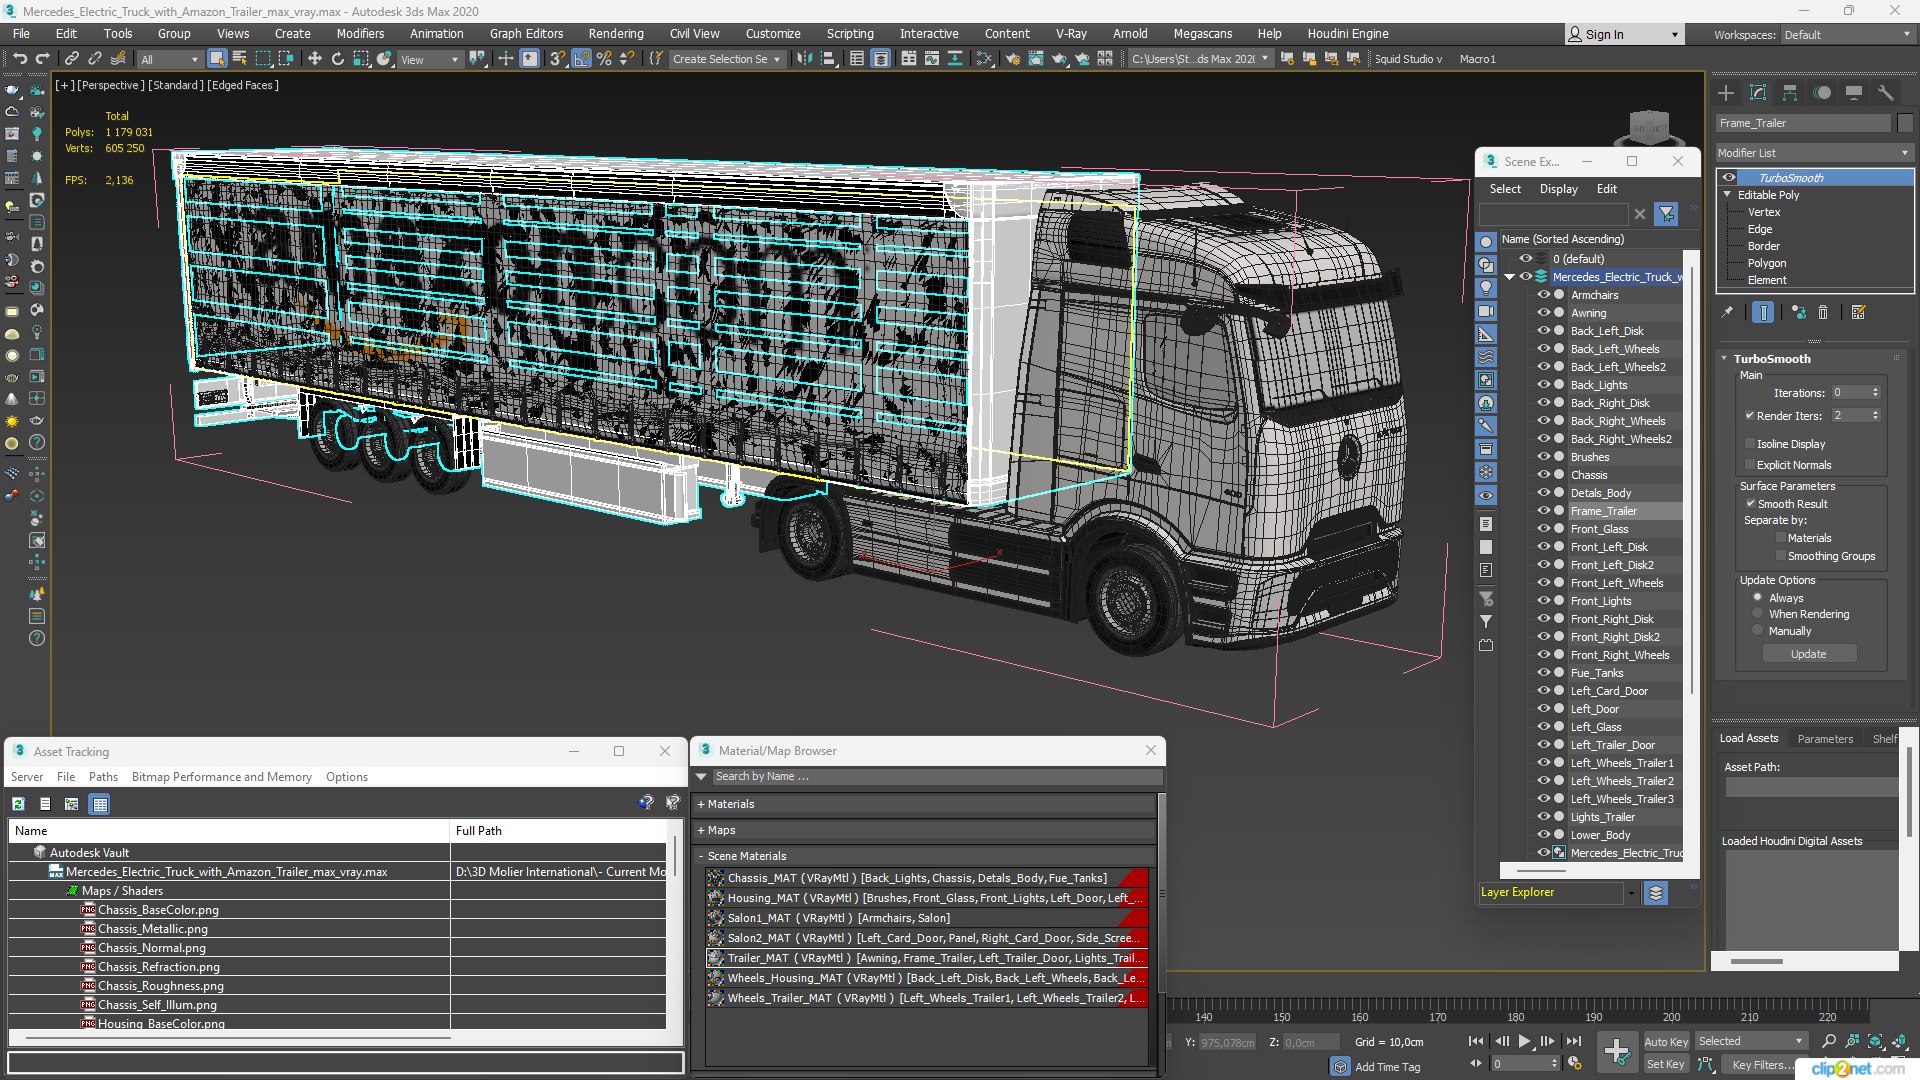
Task: Select the When Rendering radio button
Action: click(1758, 614)
